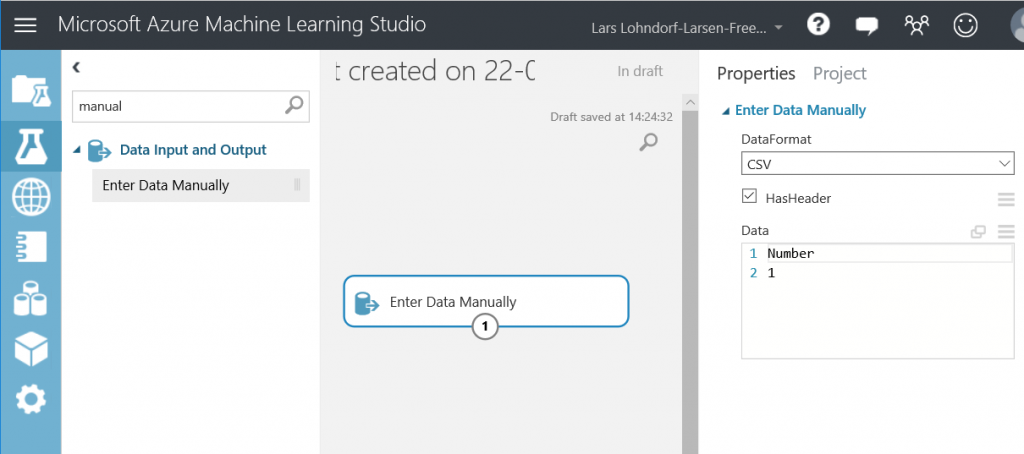Open Trained Models cube icon
The image size is (1024, 454).
click(30, 348)
